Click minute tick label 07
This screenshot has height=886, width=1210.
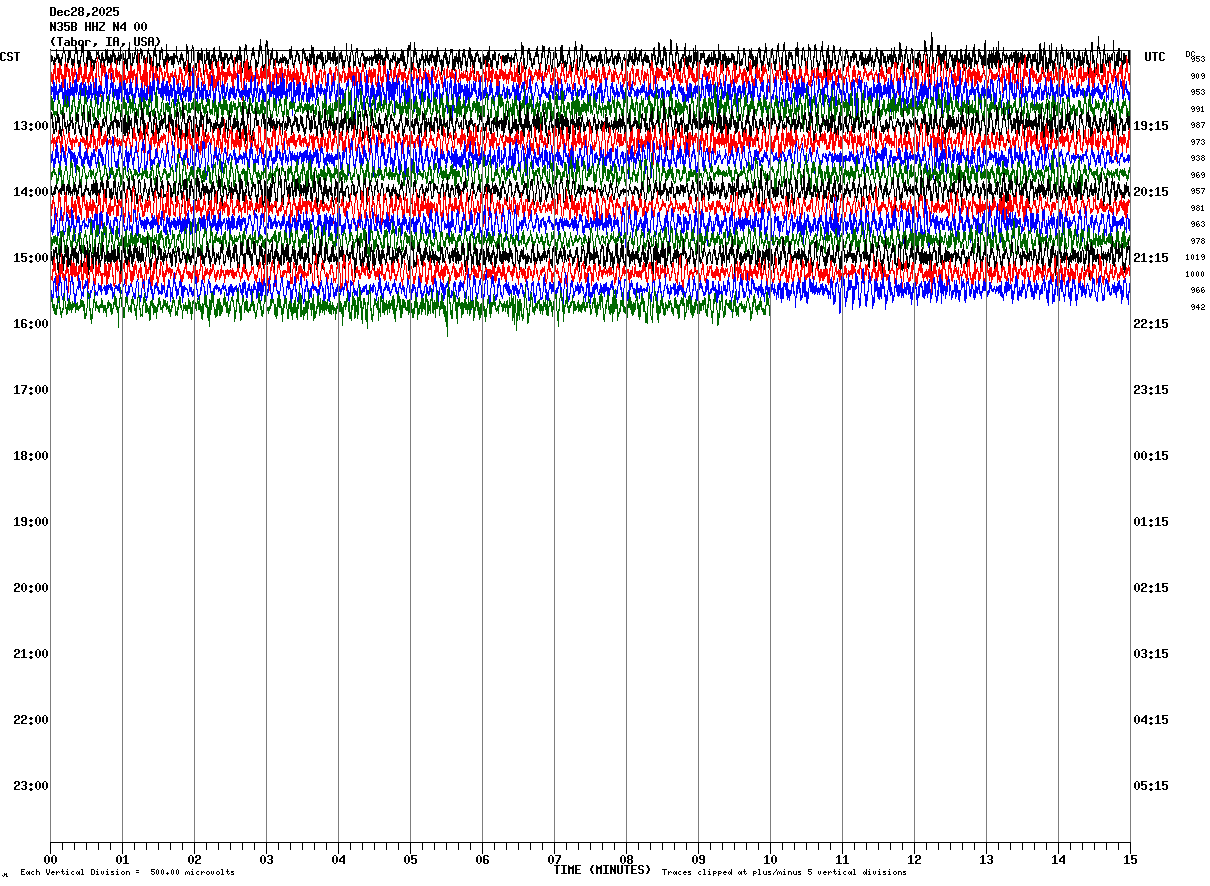click(555, 860)
